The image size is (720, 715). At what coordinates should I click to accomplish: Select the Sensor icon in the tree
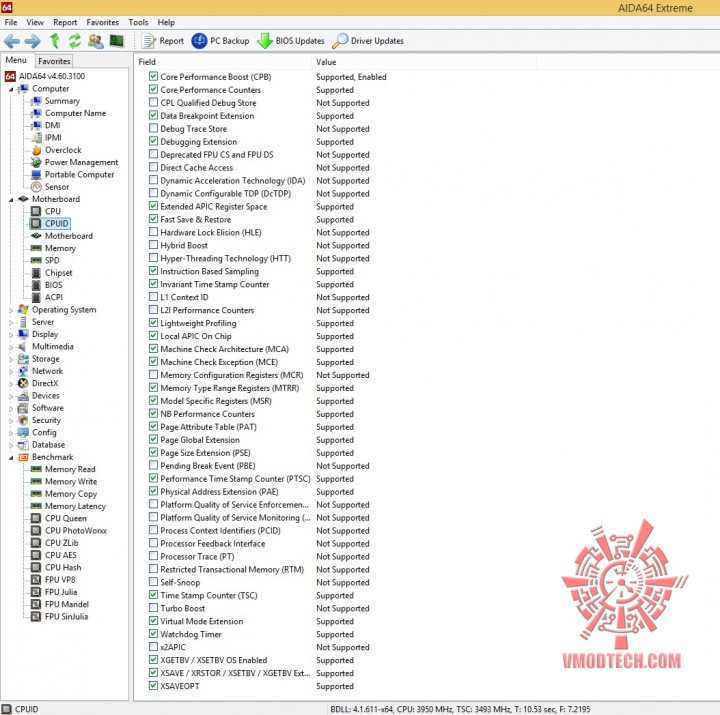(36, 187)
